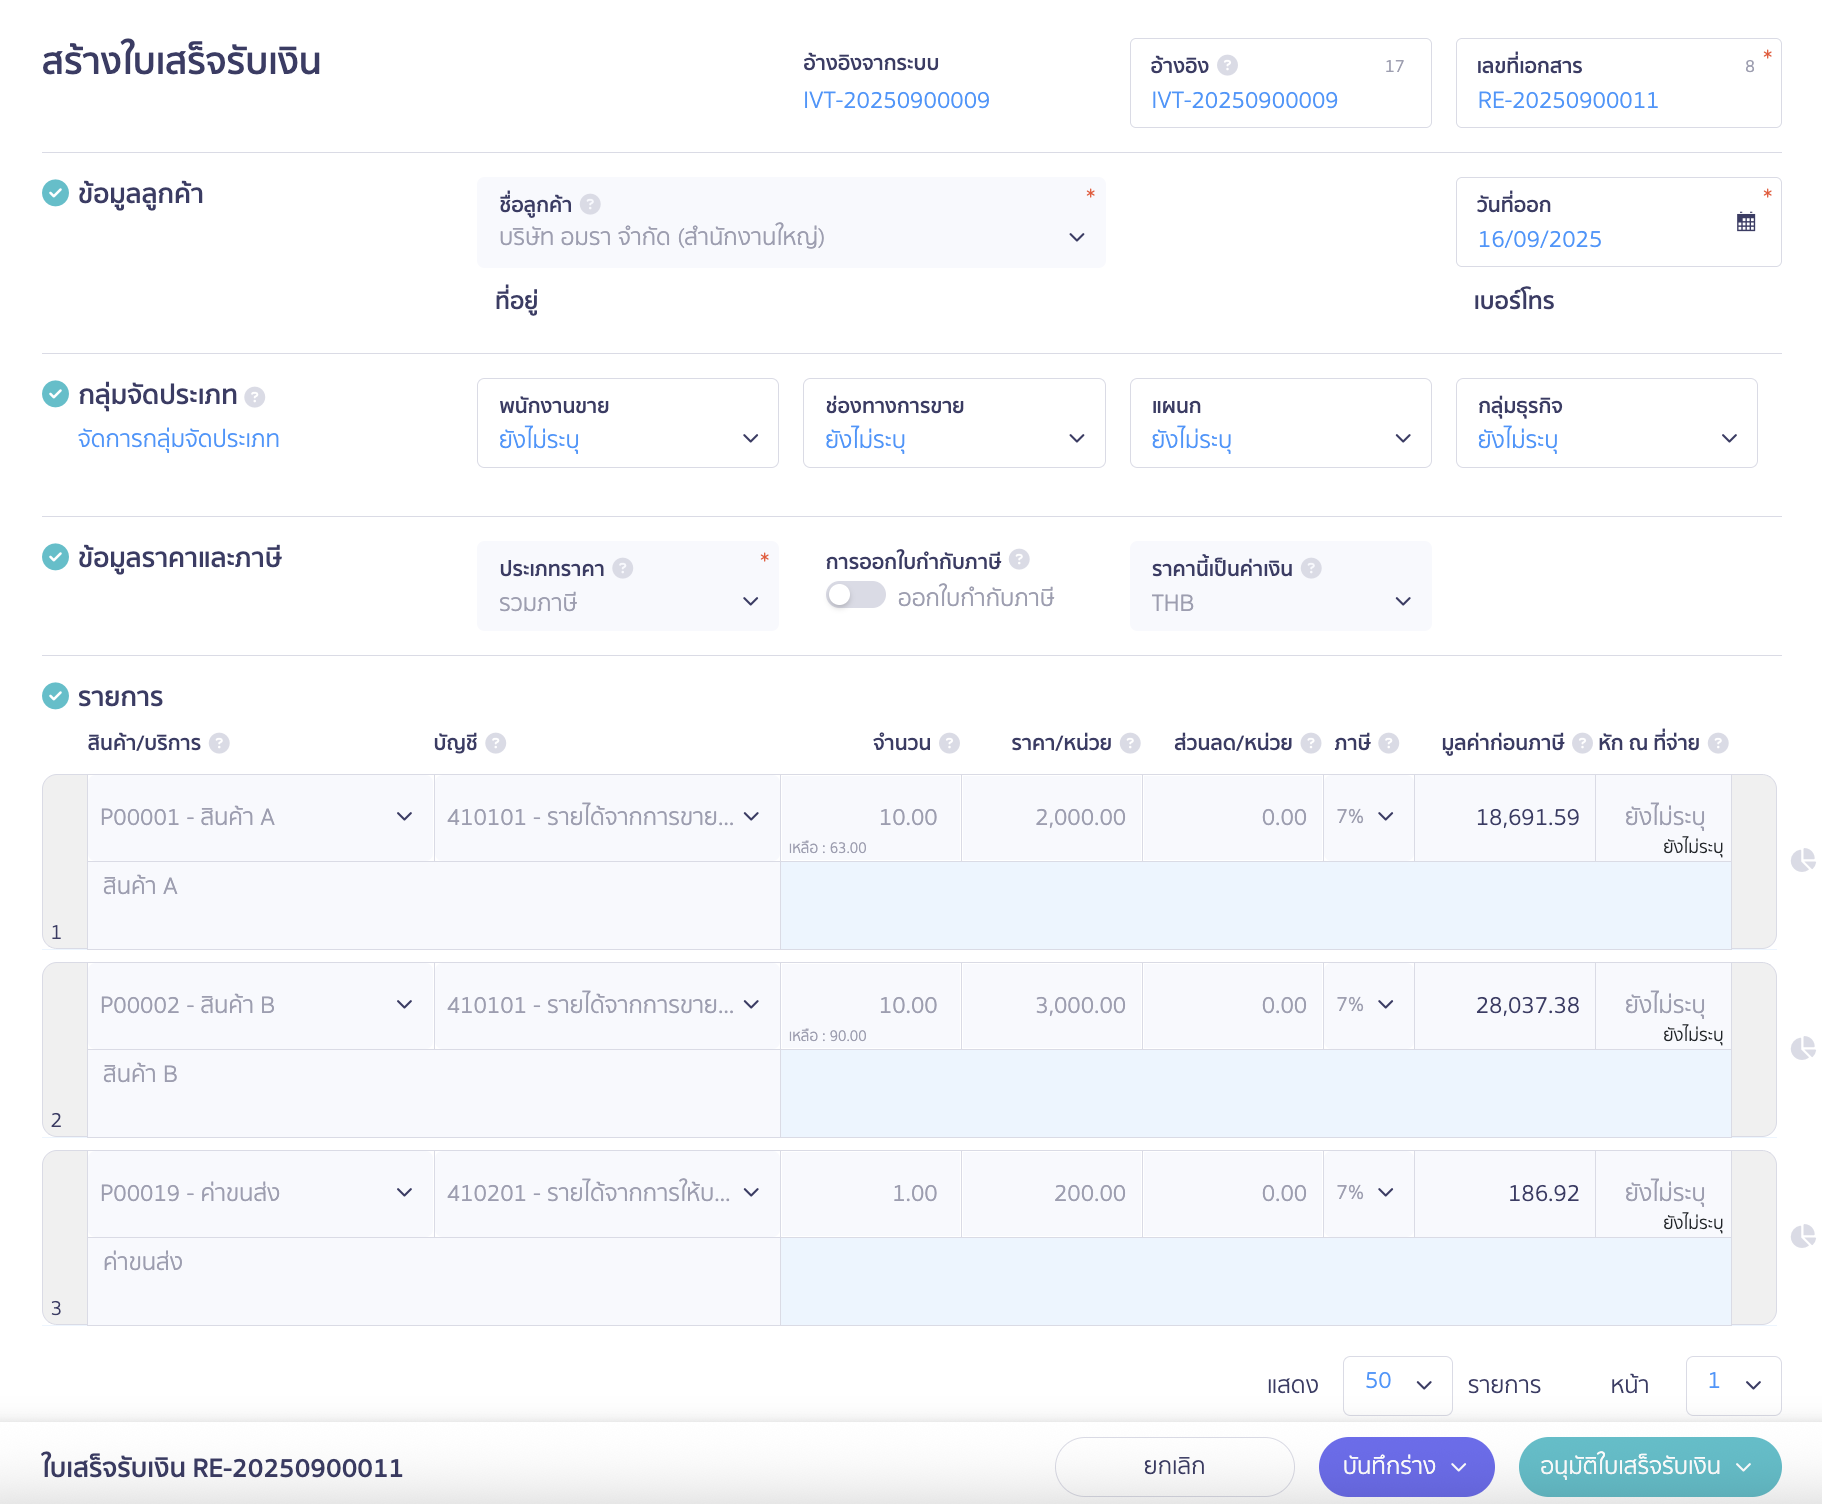Viewport: 1822px width, 1504px height.
Task: Click the ยกเลิก cancel button
Action: [x=1174, y=1467]
